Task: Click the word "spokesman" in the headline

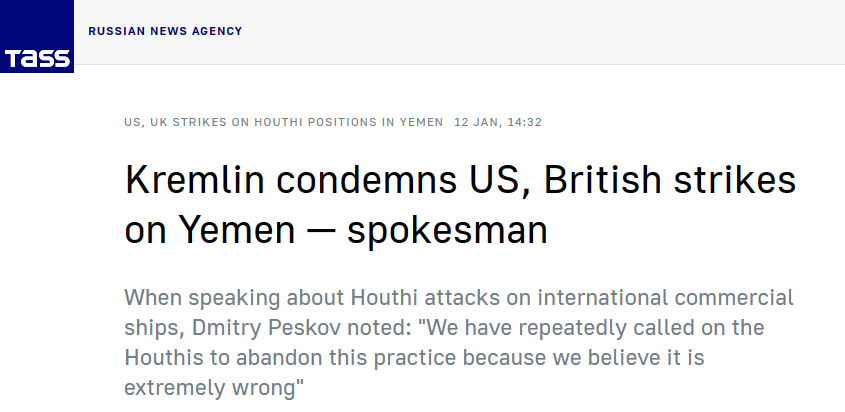Action: tap(447, 230)
